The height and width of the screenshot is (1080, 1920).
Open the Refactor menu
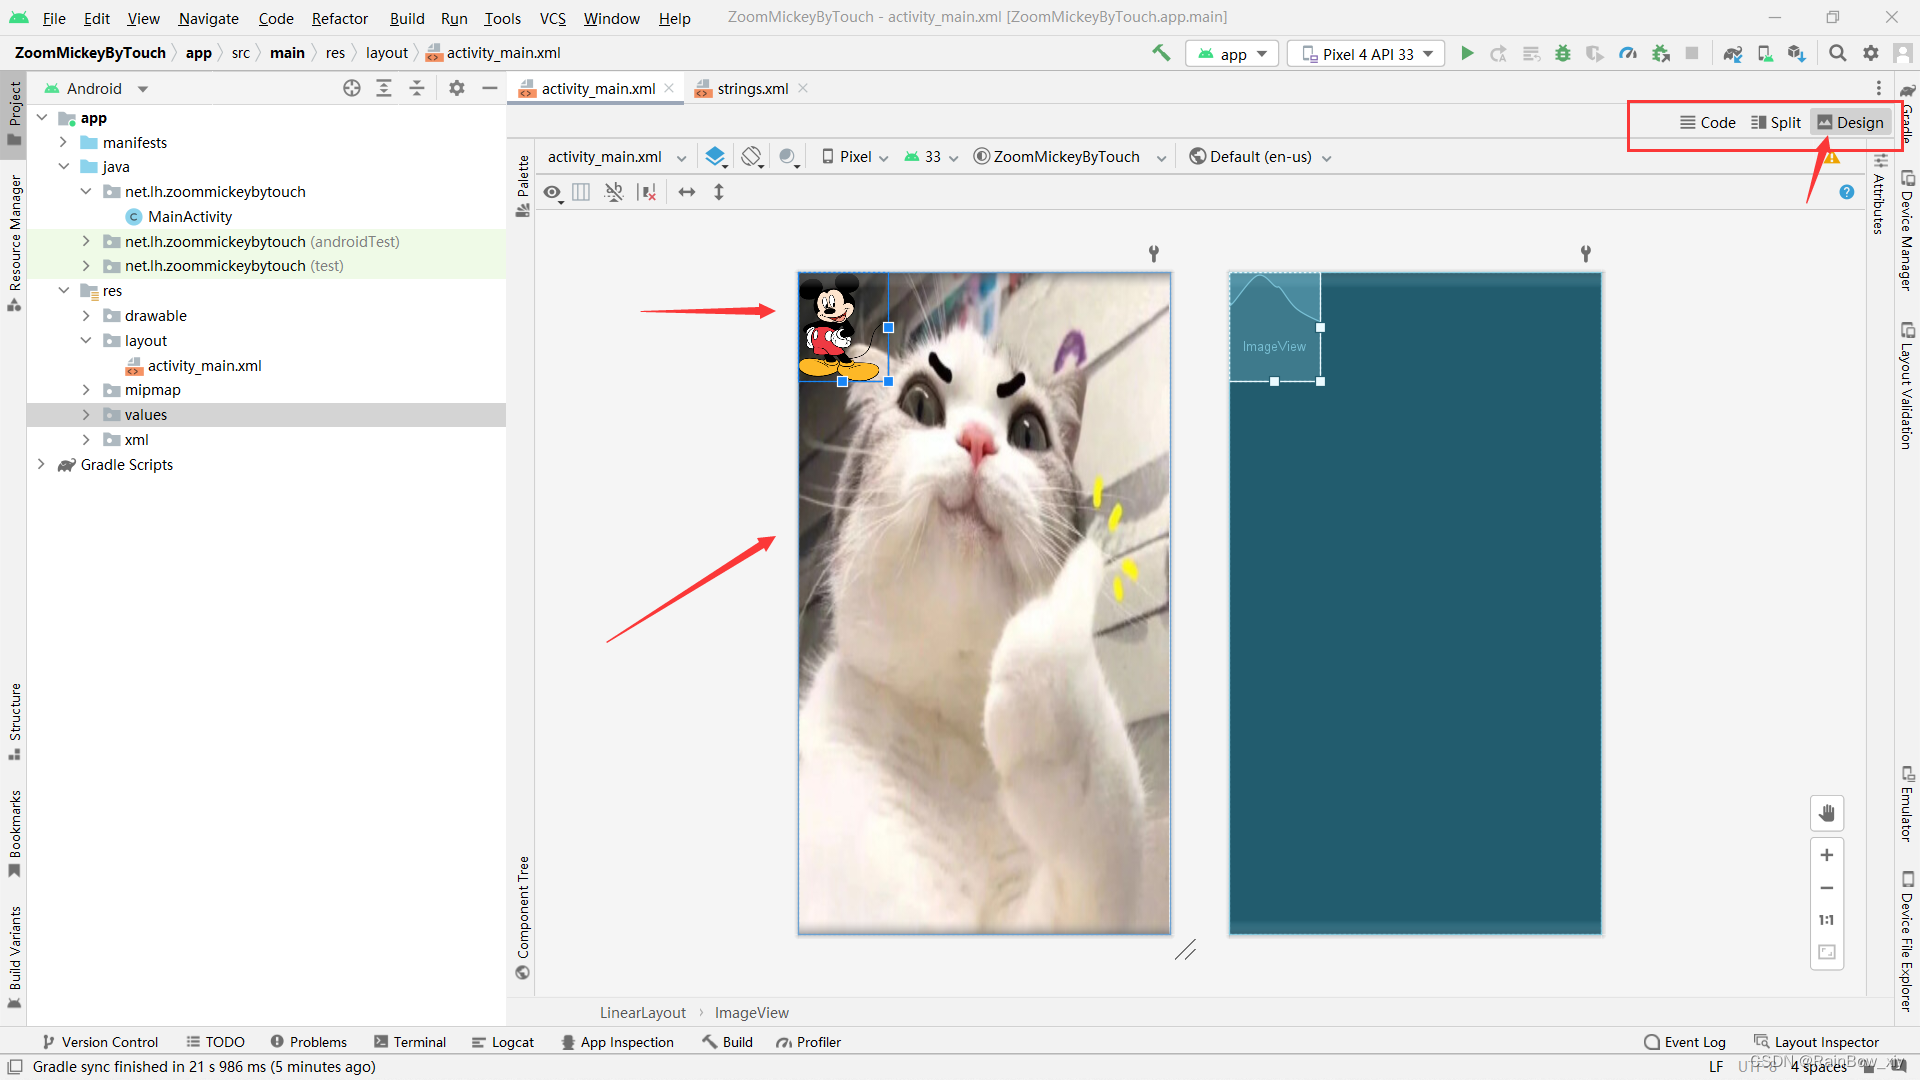tap(339, 18)
